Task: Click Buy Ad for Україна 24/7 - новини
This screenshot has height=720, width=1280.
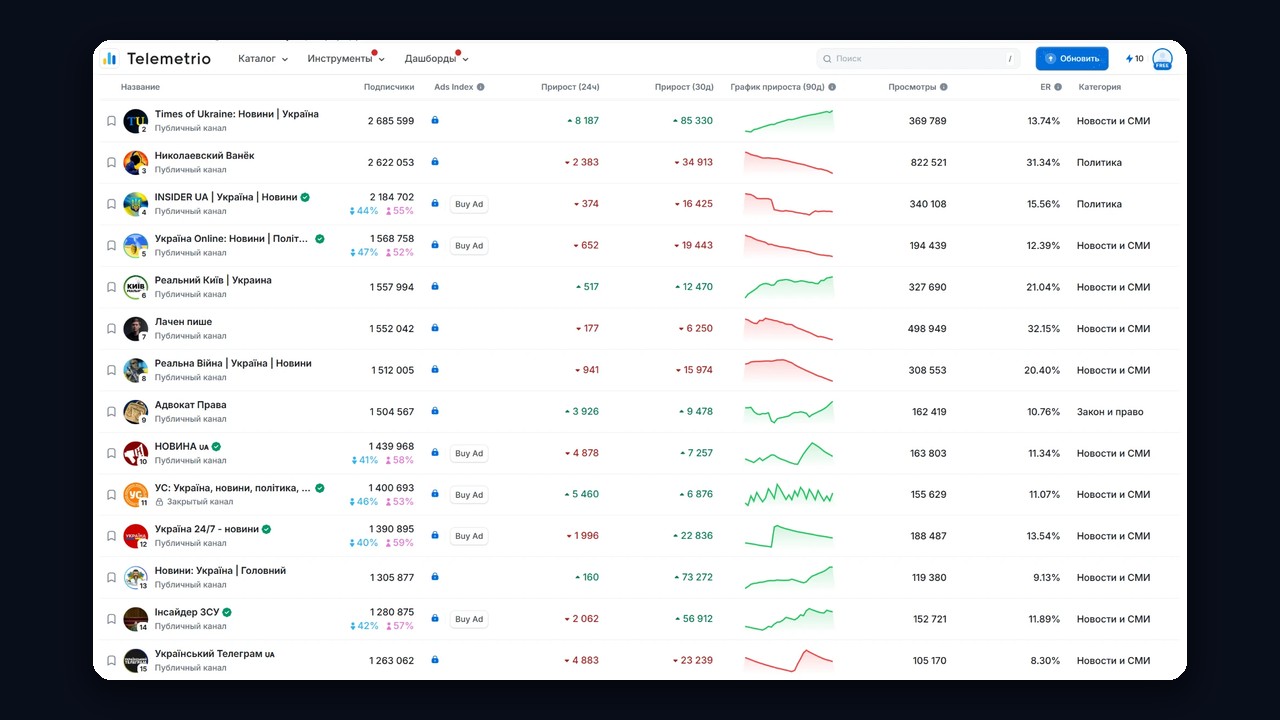Action: coord(469,536)
